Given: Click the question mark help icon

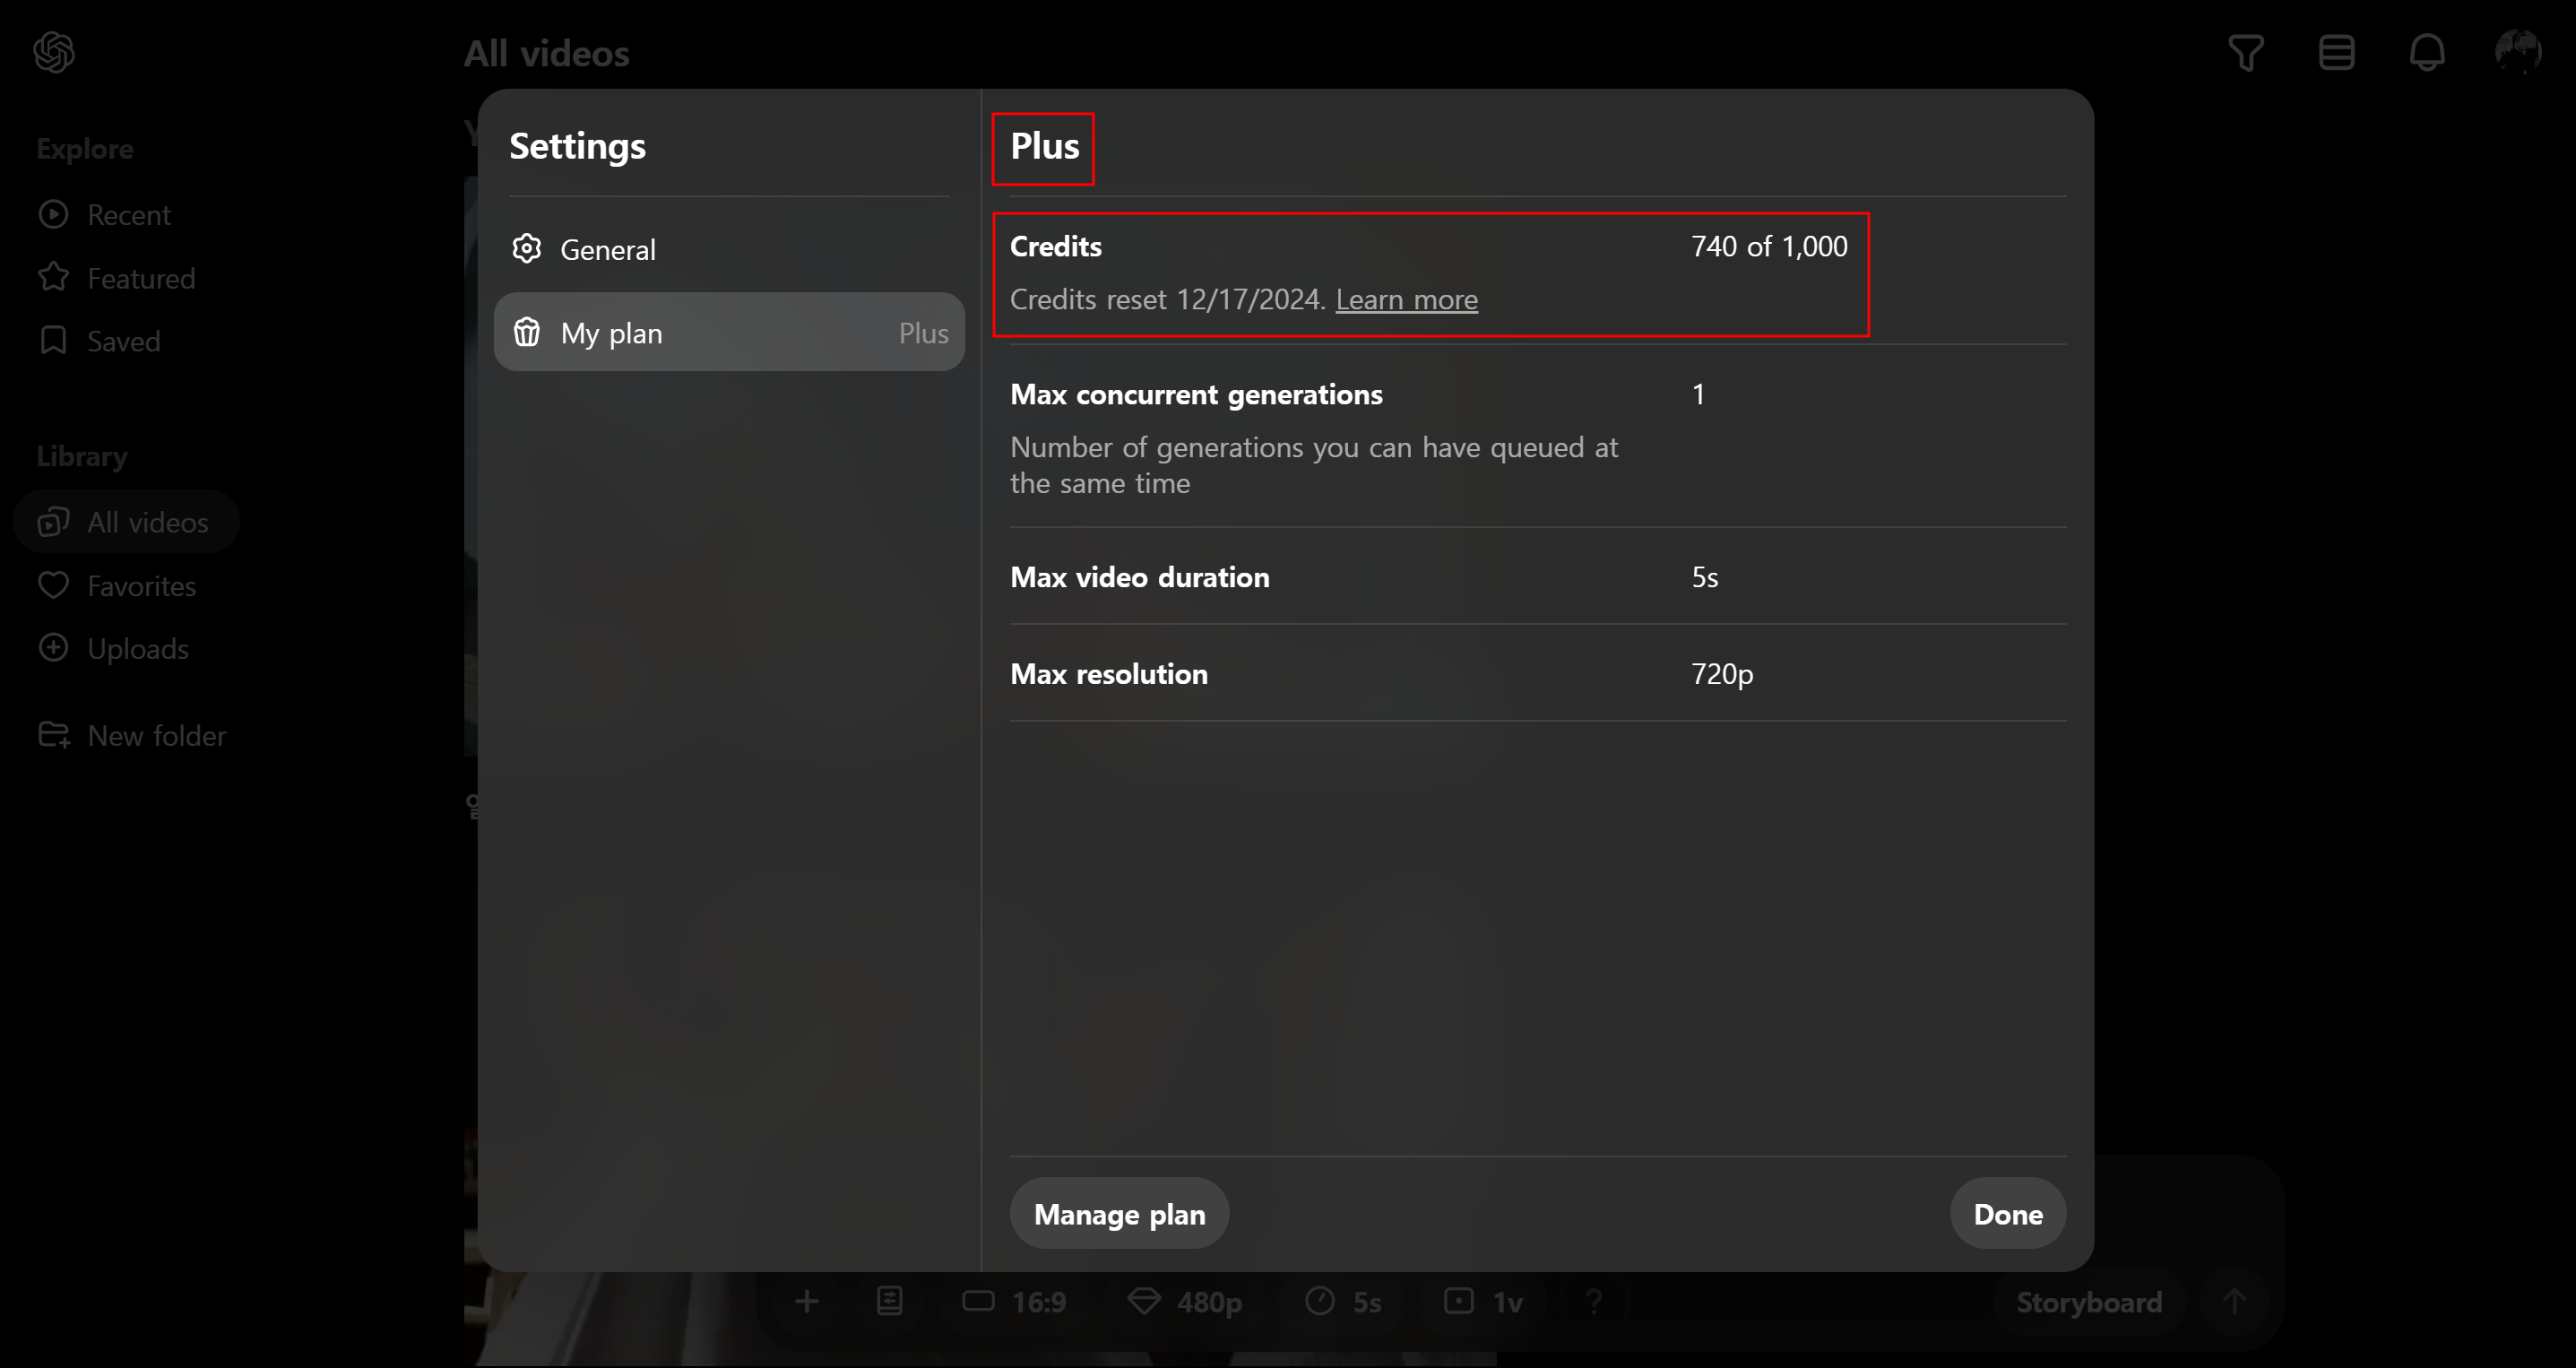Looking at the screenshot, I should 1594,1301.
